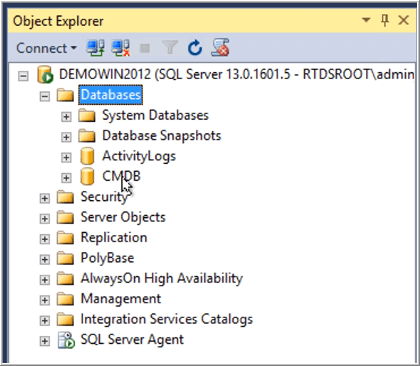Click the Stop toolbar icon

tap(145, 49)
